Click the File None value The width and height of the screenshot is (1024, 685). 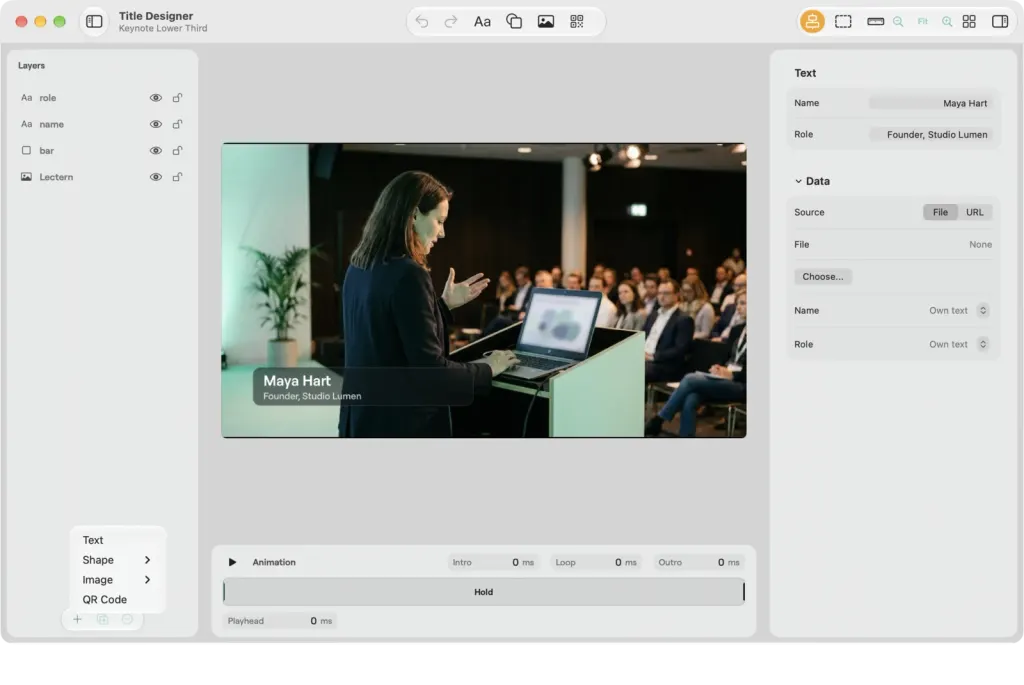[x=980, y=244]
